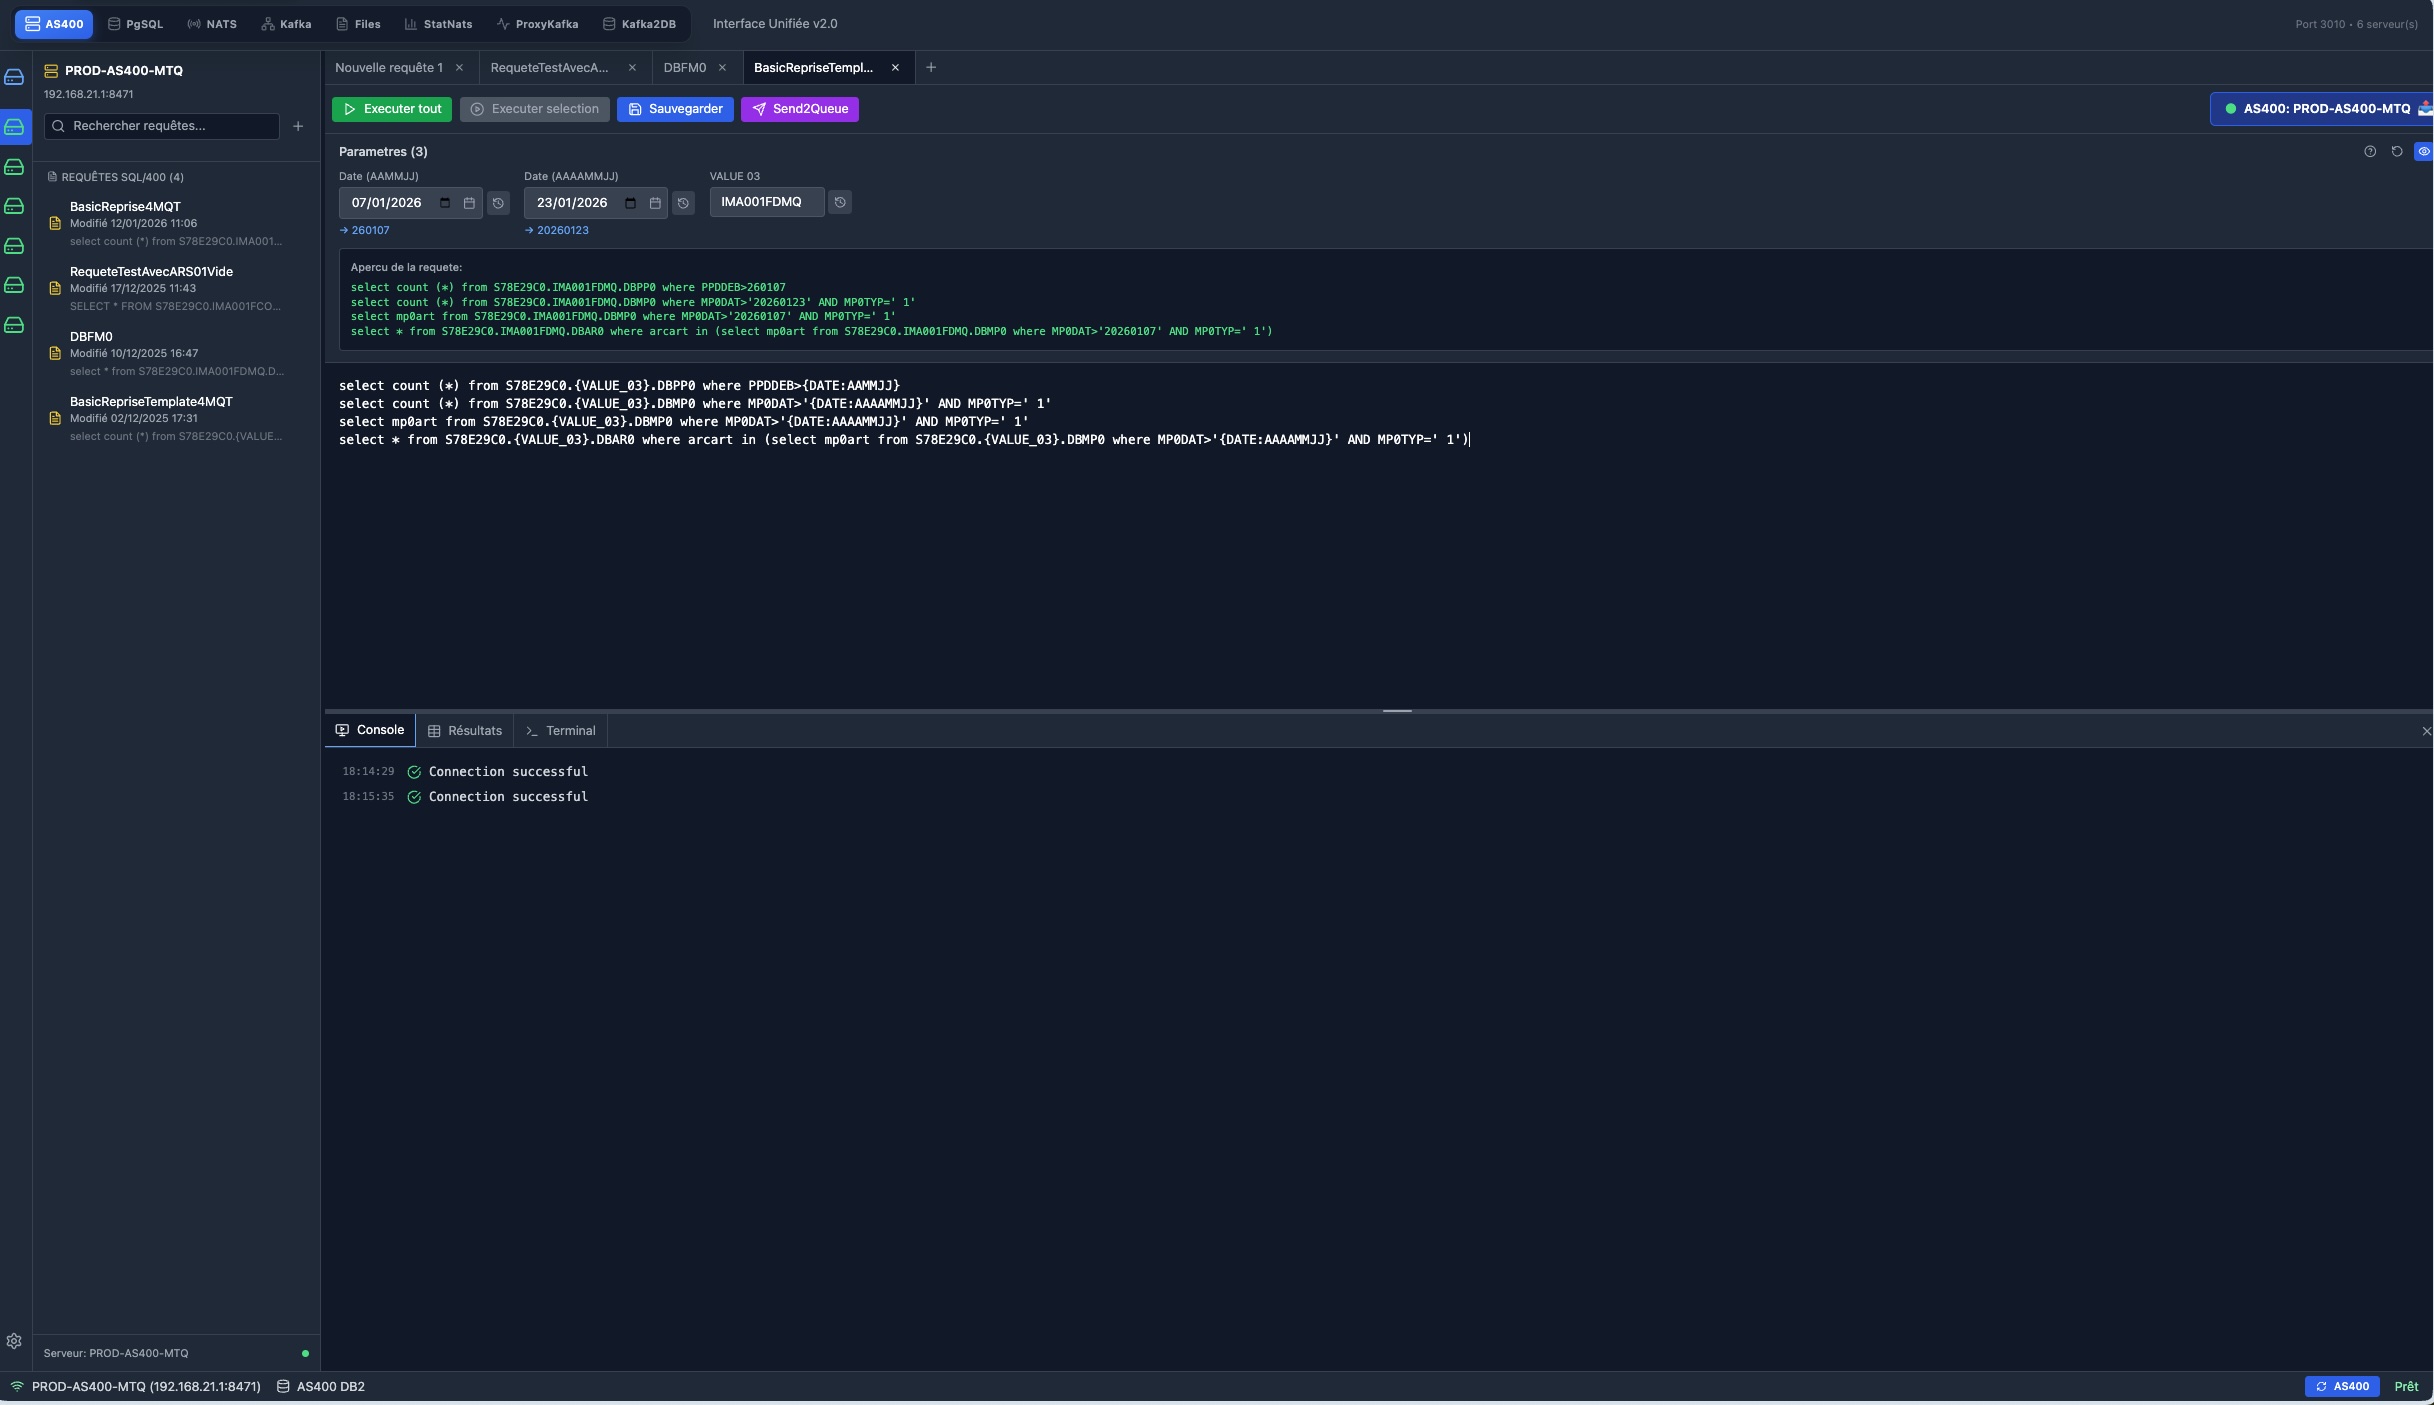Open calendar picker for Date (AAAAMMJJ) field
This screenshot has width=2434, height=1405.
point(655,203)
